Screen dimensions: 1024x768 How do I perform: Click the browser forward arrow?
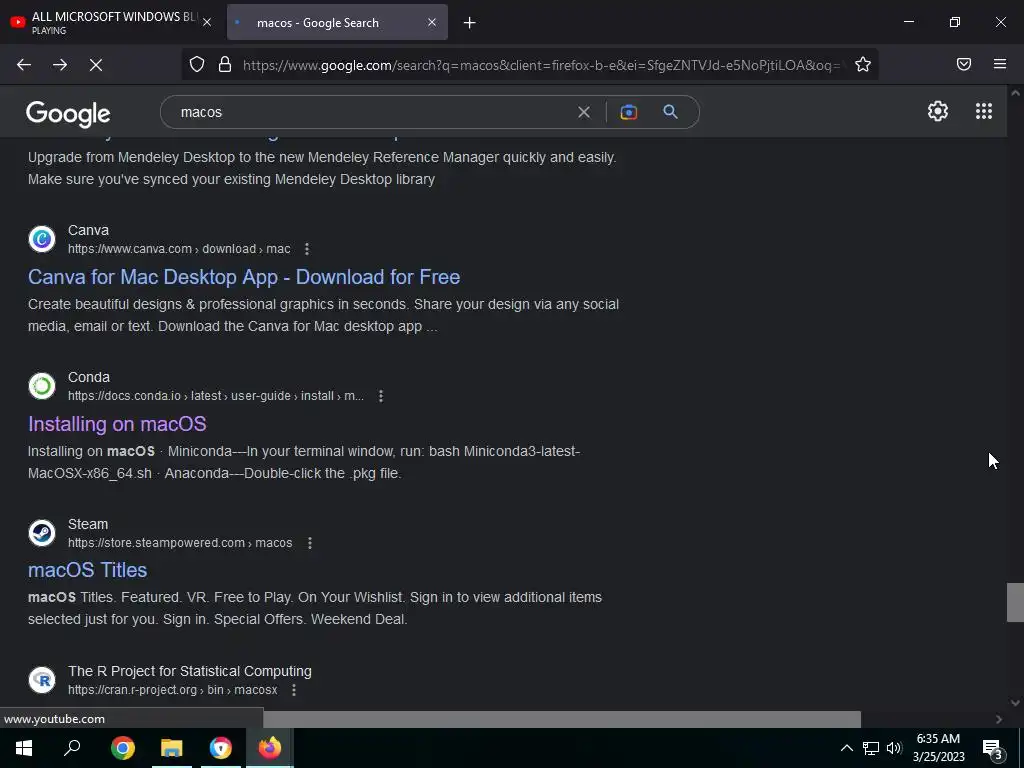[60, 64]
